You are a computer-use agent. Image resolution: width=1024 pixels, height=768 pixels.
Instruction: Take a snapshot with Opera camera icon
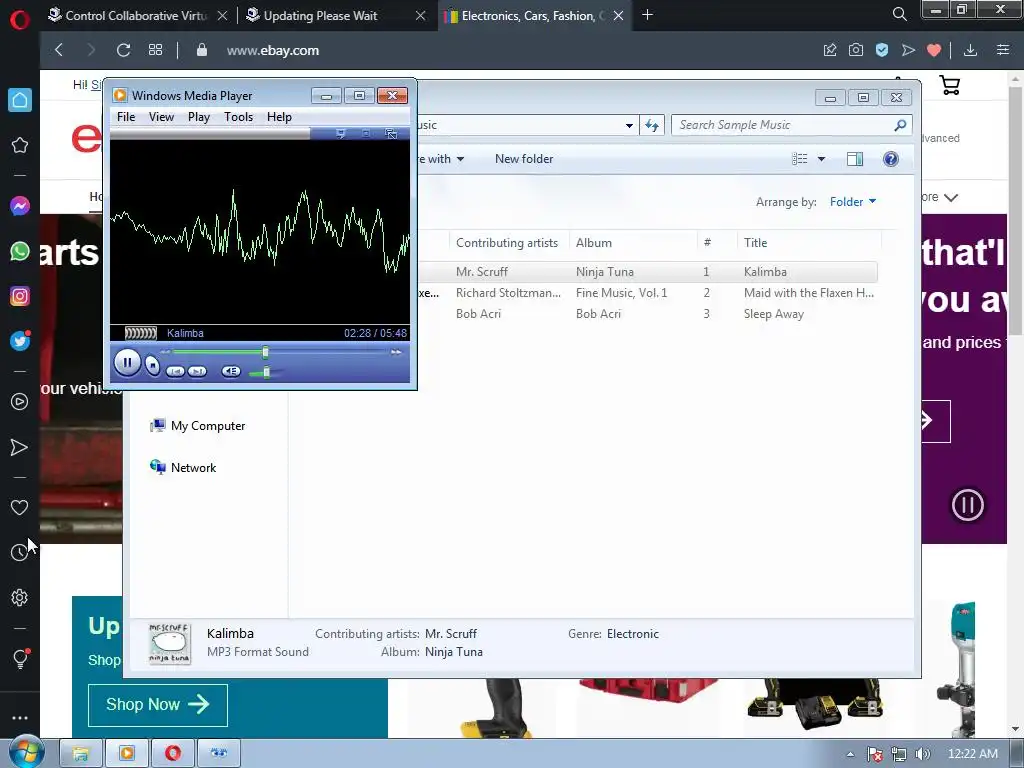coord(856,50)
